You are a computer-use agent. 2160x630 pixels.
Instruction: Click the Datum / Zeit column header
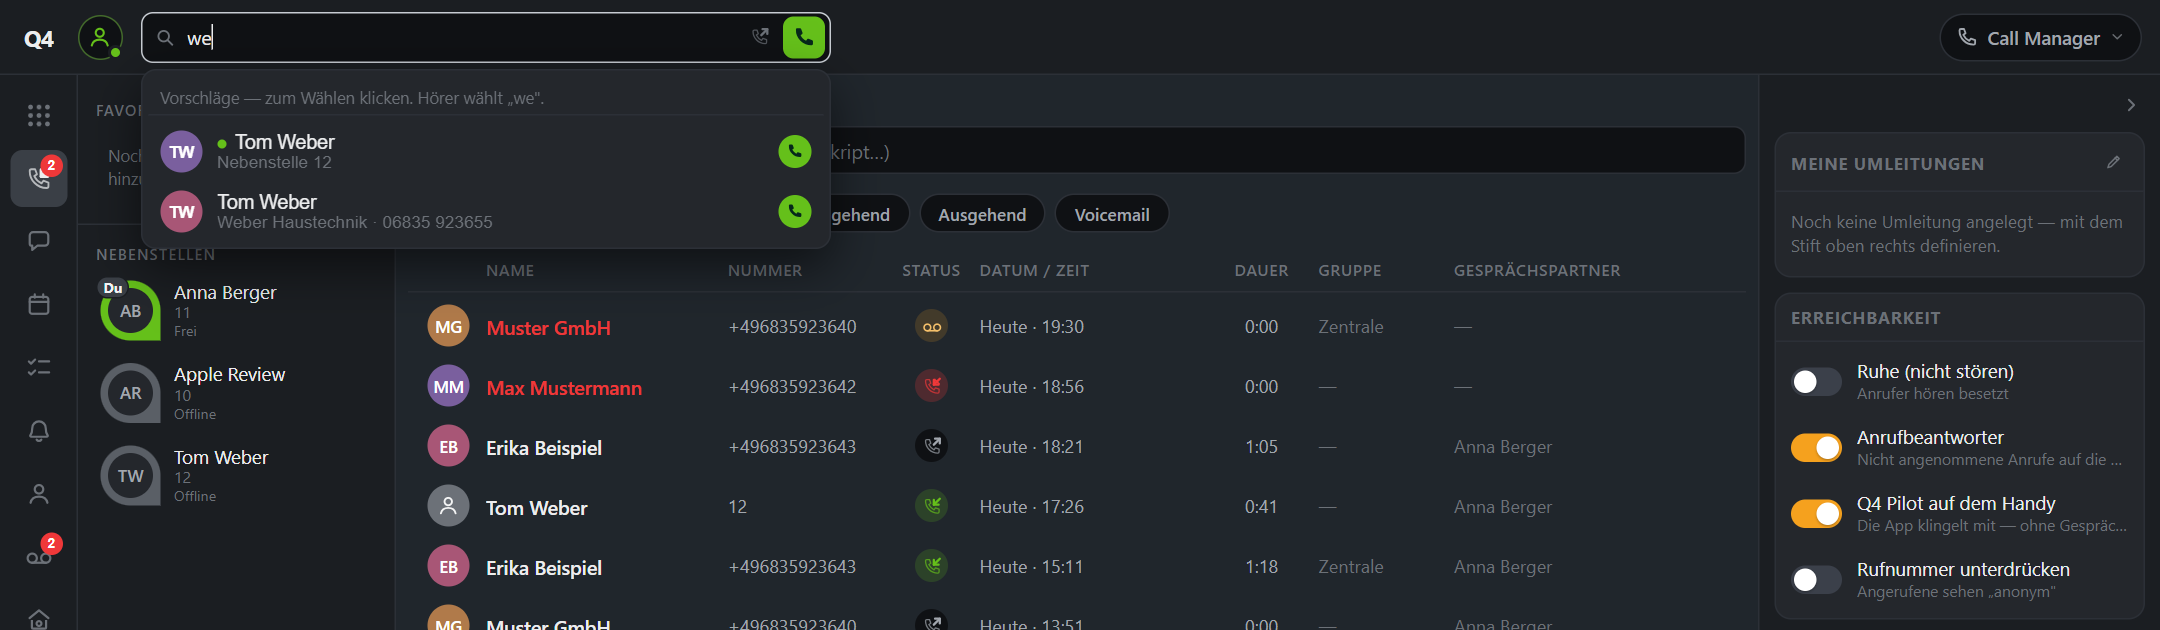[x=1034, y=271]
